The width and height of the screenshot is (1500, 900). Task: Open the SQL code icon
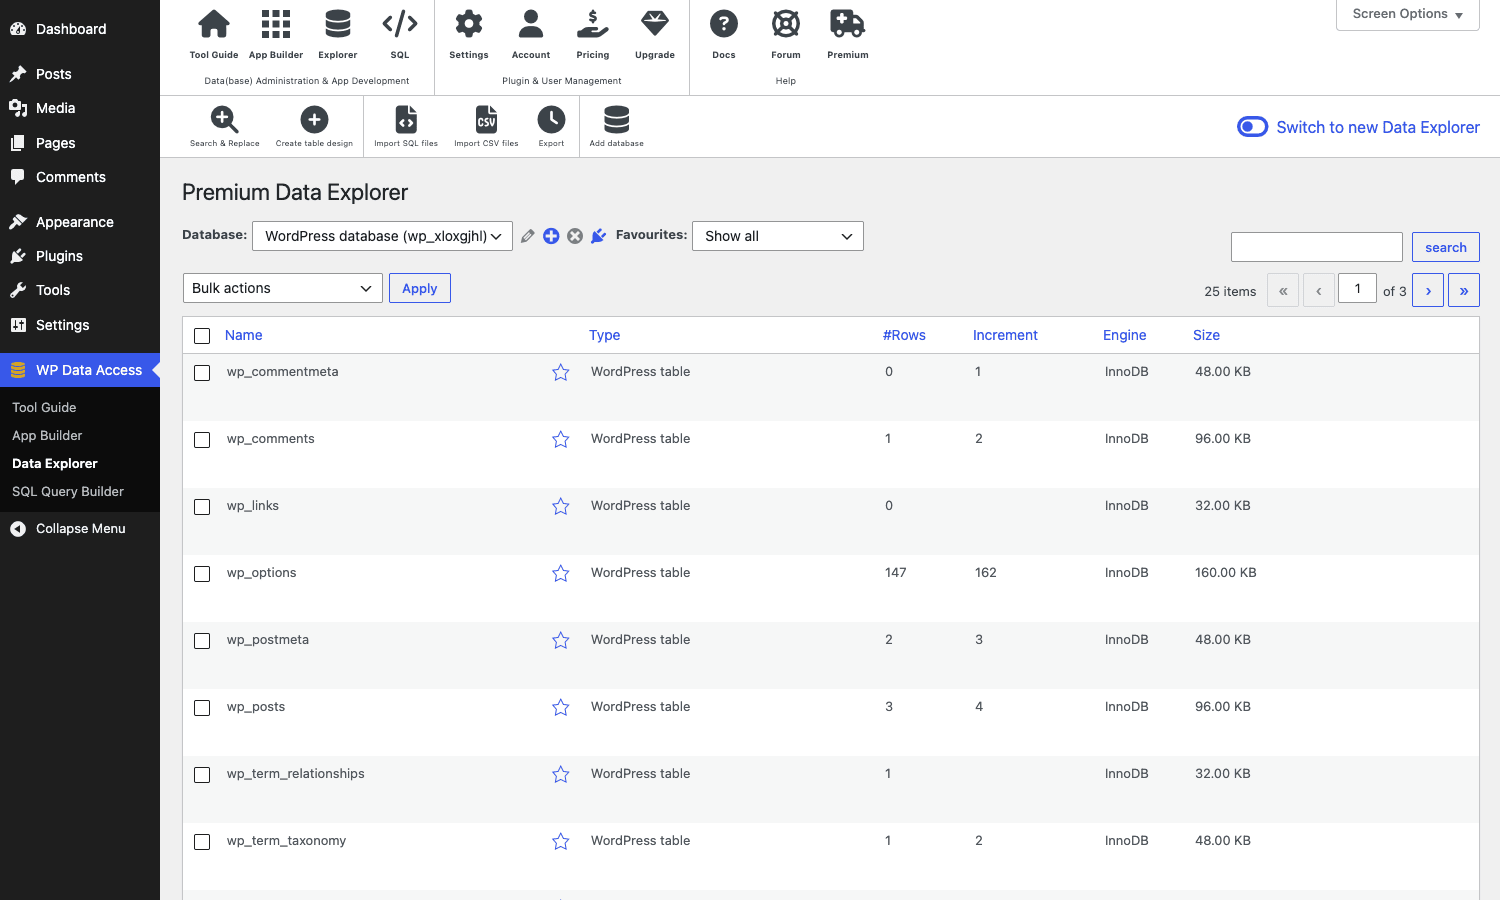pos(400,24)
